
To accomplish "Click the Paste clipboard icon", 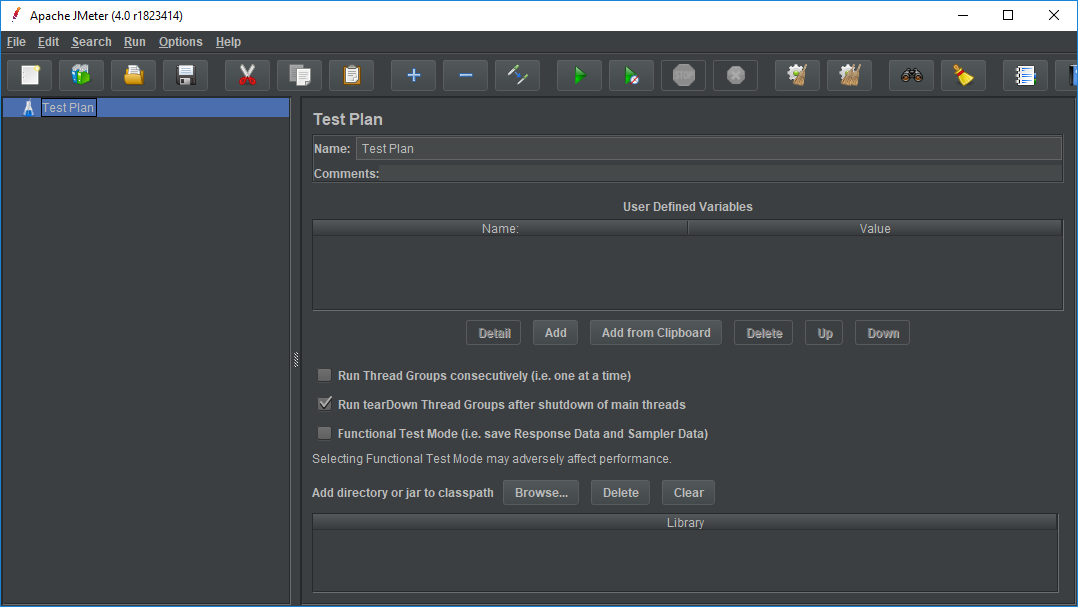I will click(x=351, y=75).
